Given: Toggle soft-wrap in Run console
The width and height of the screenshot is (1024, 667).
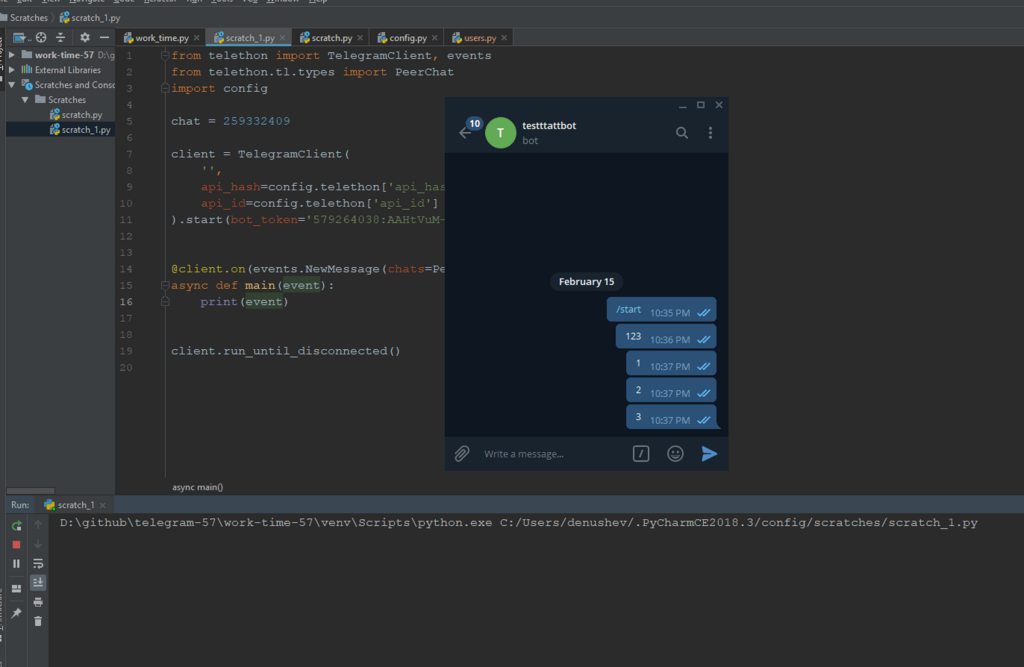Looking at the screenshot, I should pos(38,563).
